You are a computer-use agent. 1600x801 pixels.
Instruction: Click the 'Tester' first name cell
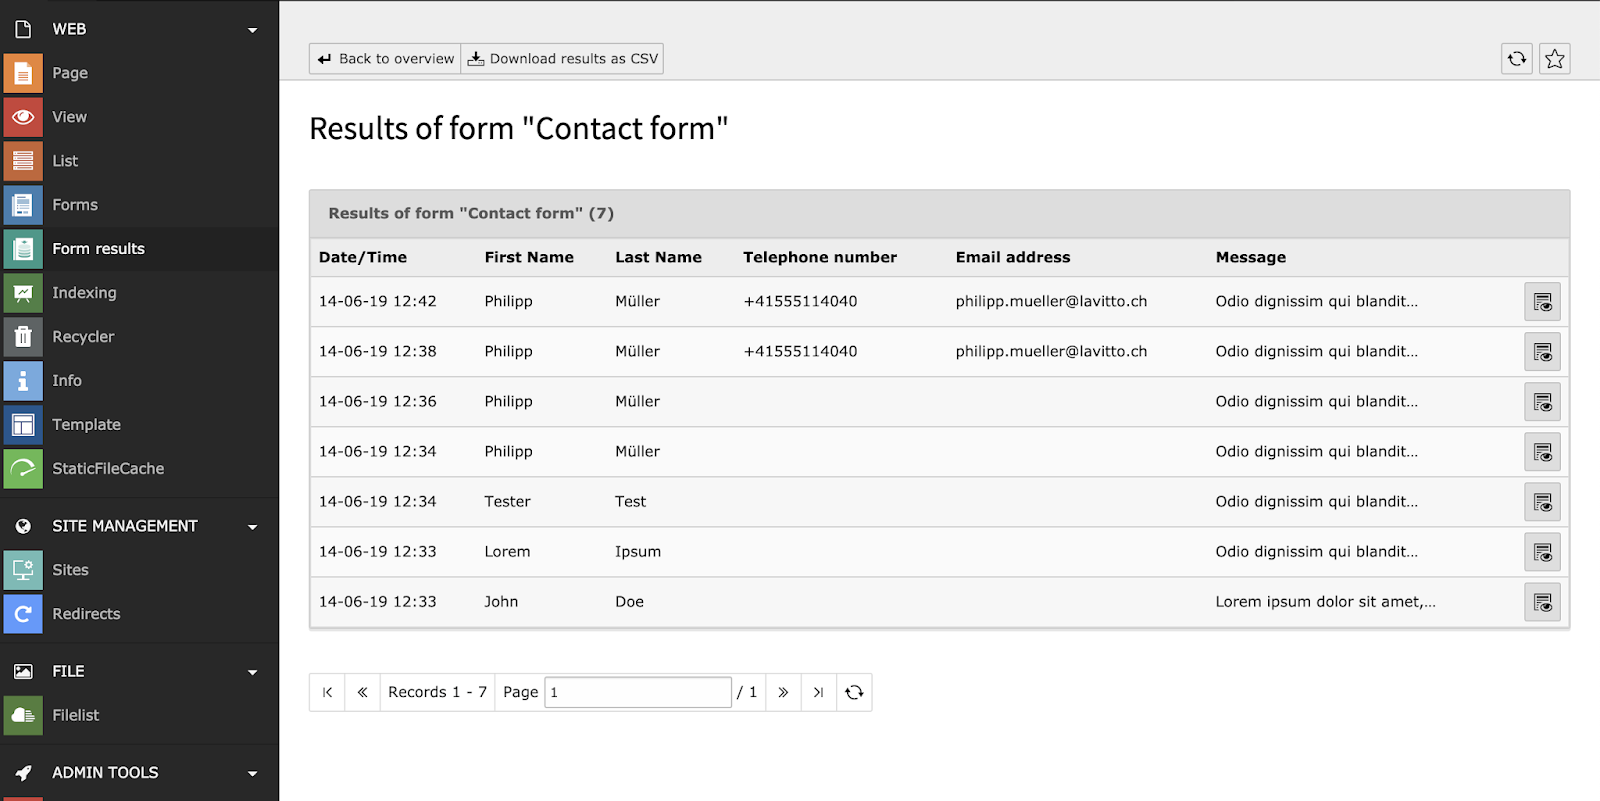tap(508, 501)
